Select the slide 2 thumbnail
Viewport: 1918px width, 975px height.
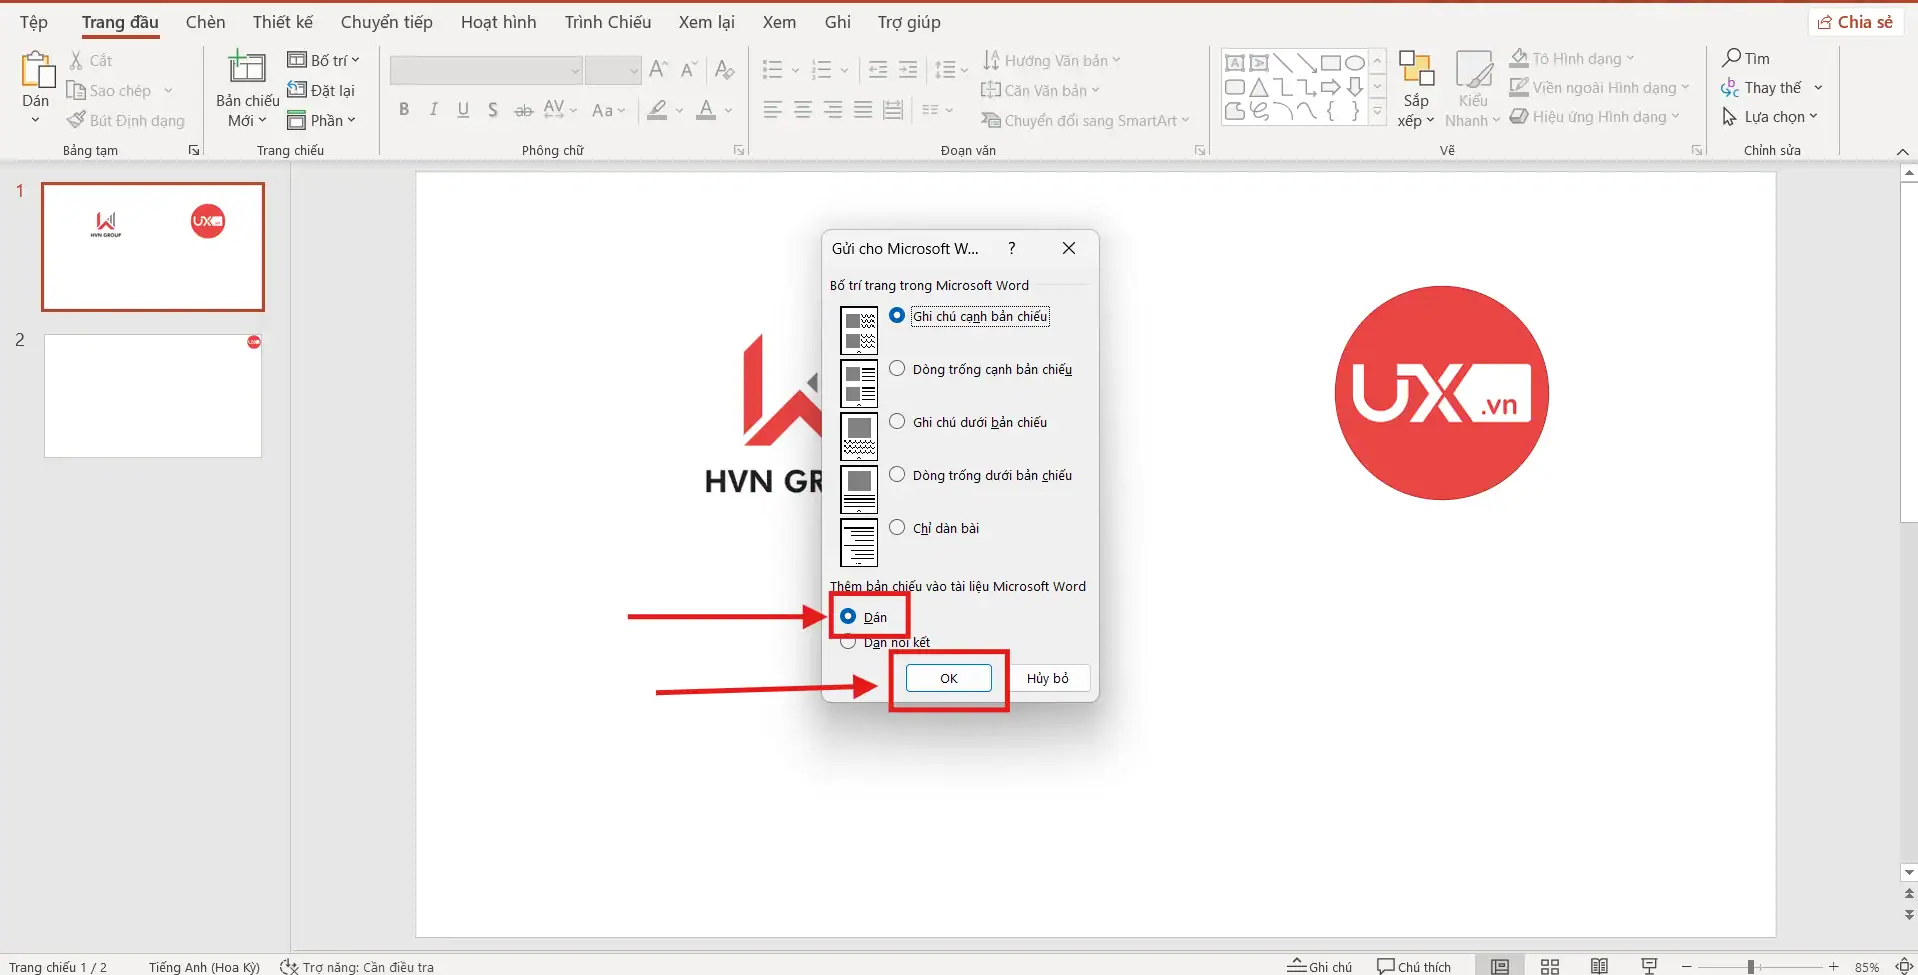[153, 396]
